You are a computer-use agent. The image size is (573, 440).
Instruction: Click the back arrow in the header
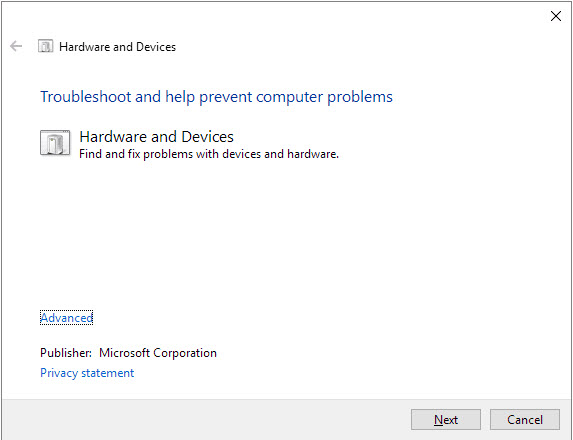tap(16, 46)
